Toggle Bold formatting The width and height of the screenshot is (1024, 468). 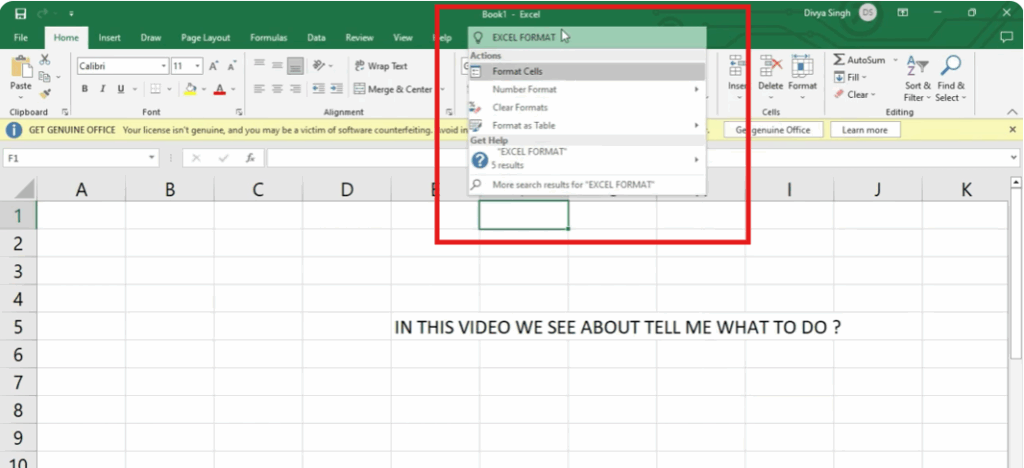(x=85, y=89)
